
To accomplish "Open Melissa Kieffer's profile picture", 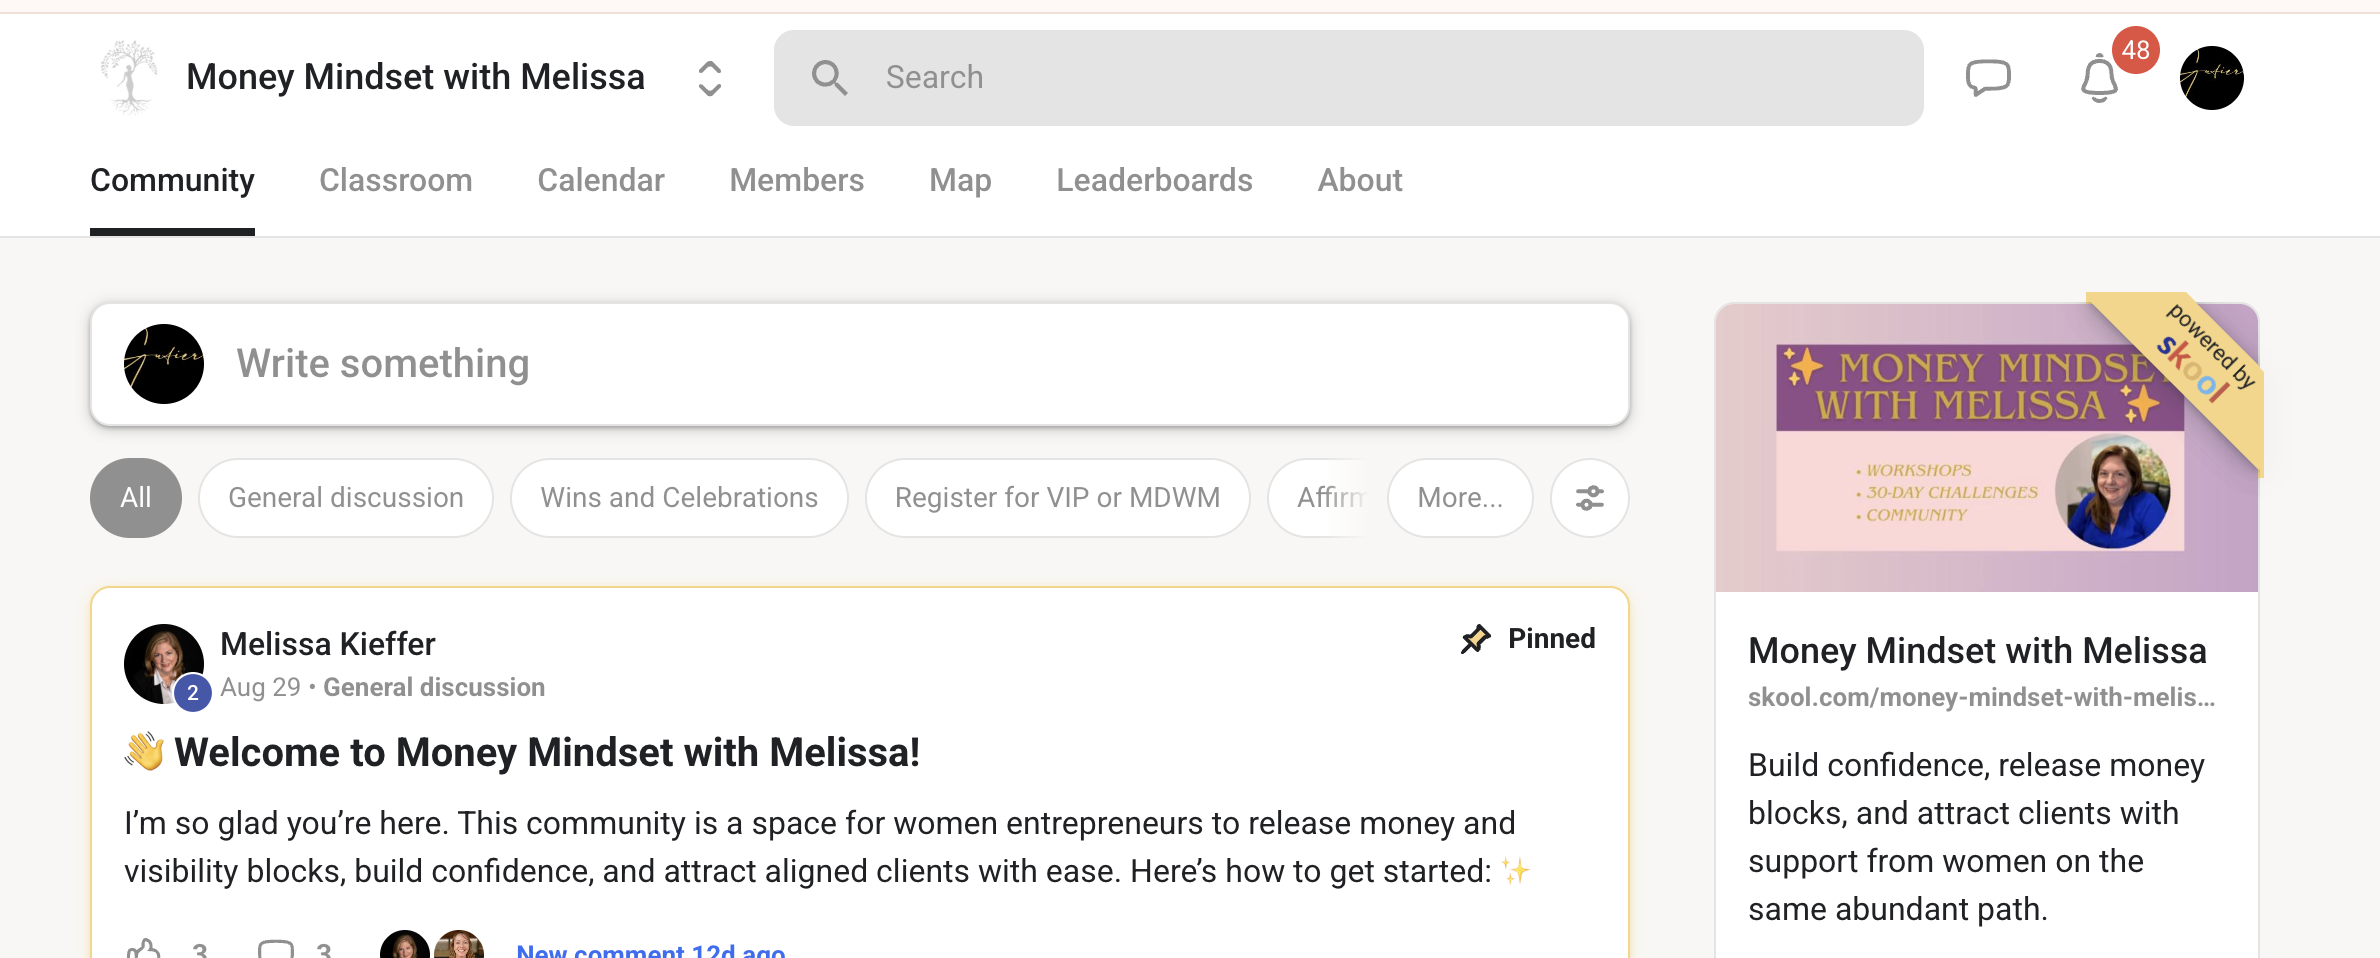I will (164, 664).
